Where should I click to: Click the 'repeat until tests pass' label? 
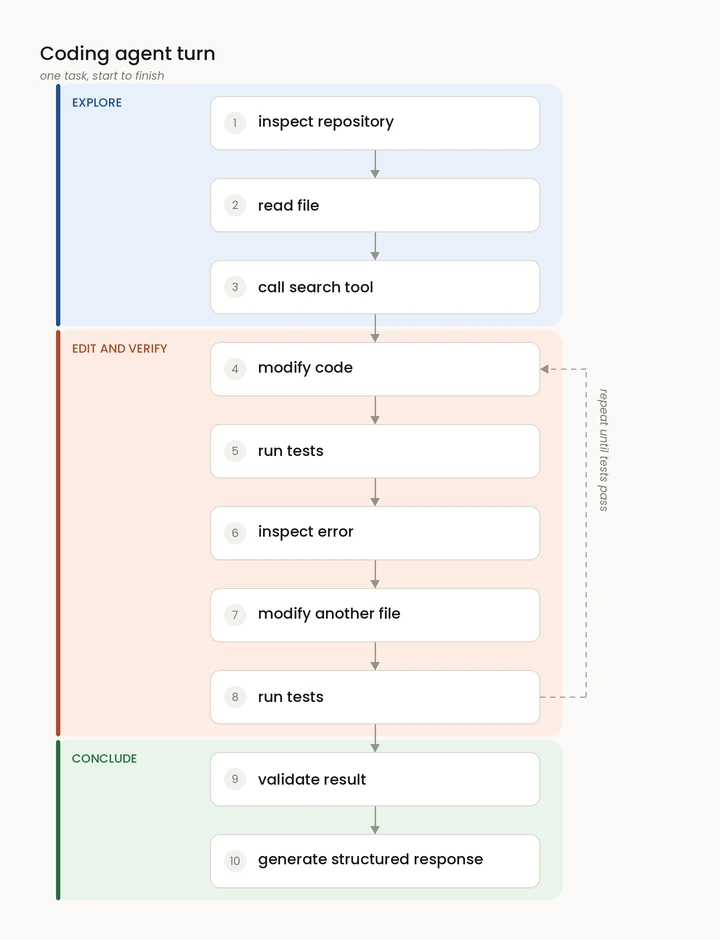pyautogui.click(x=604, y=450)
